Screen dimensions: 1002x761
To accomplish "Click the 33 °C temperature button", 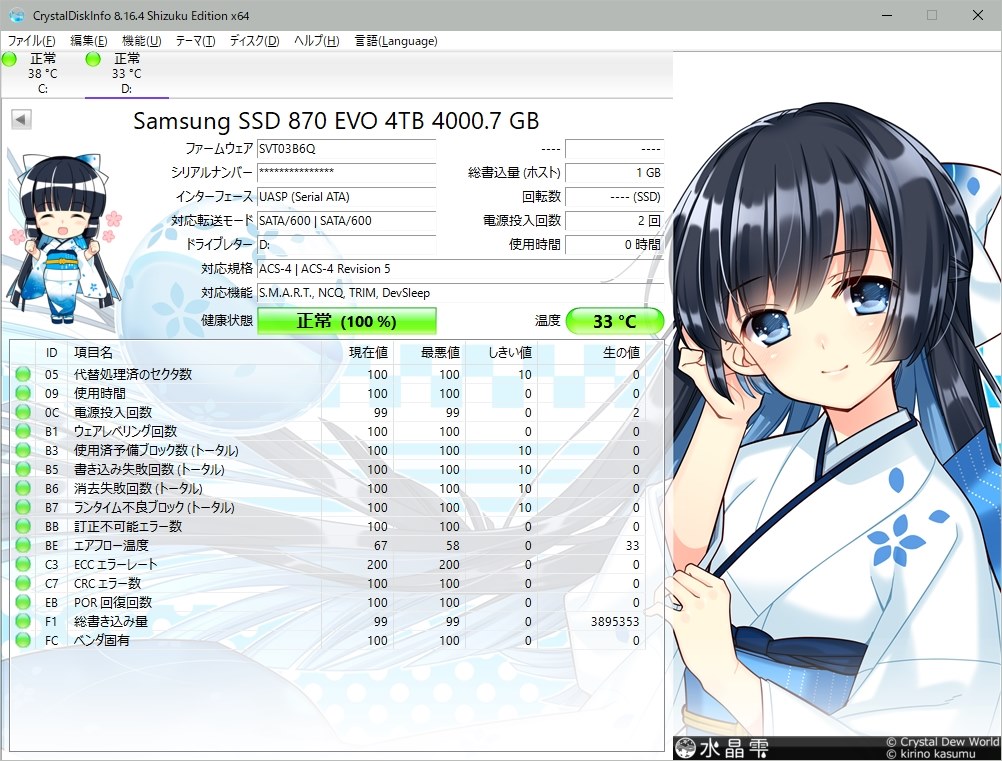I will click(615, 321).
